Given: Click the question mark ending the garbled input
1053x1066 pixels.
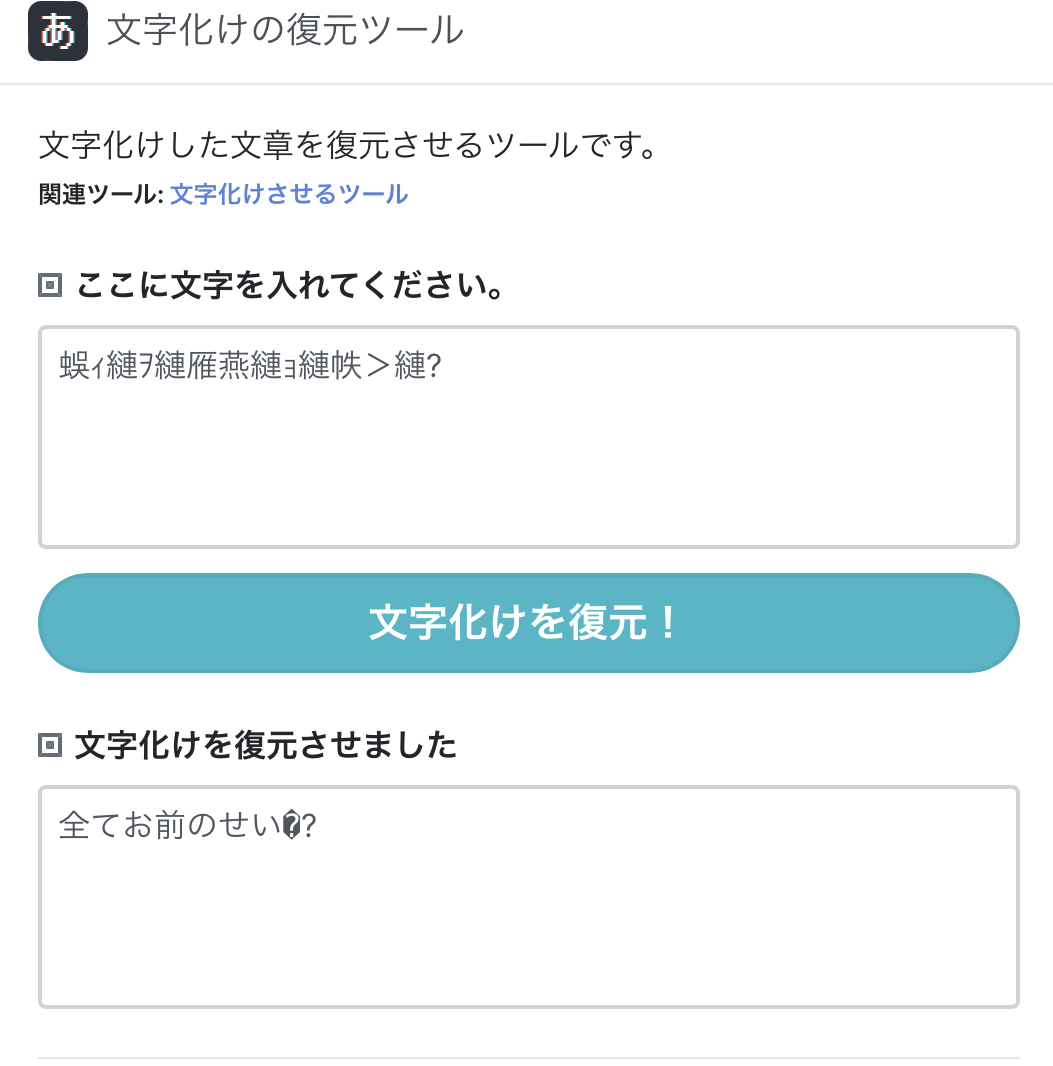Looking at the screenshot, I should 434,366.
